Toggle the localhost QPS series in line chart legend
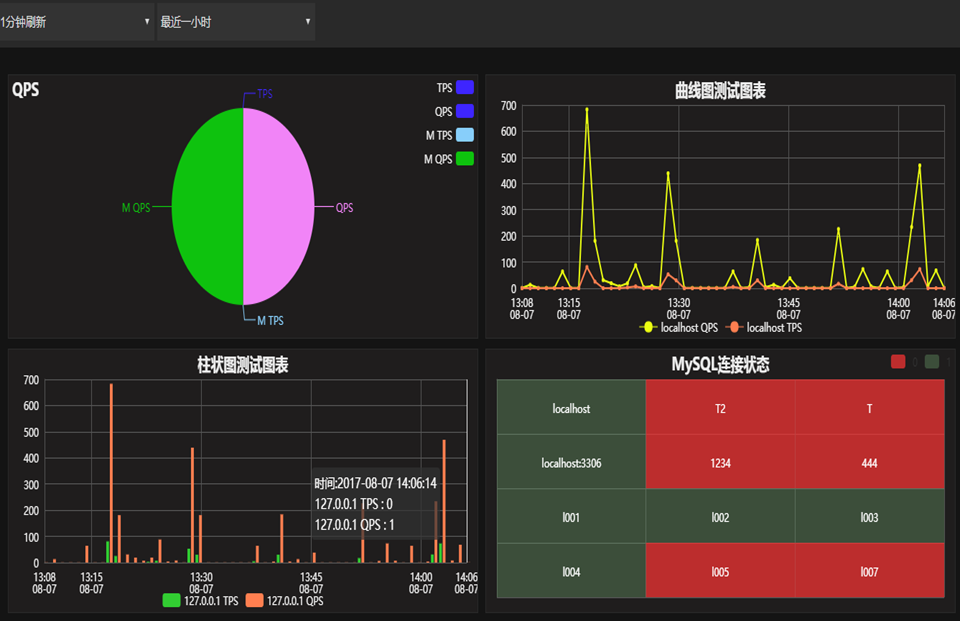 pyautogui.click(x=678, y=328)
